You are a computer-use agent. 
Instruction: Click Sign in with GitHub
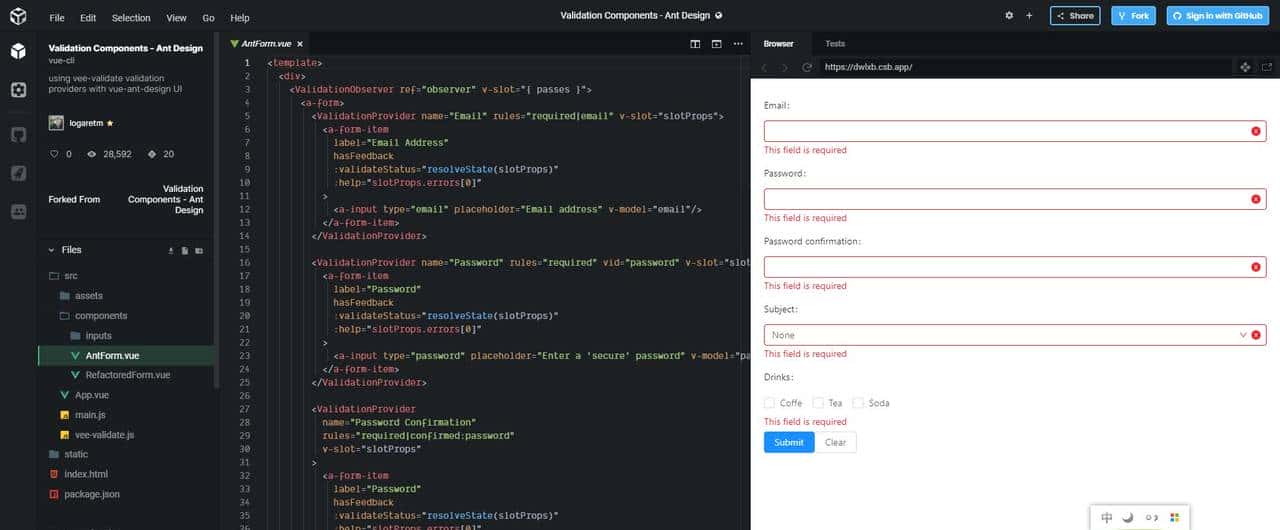pos(1217,16)
